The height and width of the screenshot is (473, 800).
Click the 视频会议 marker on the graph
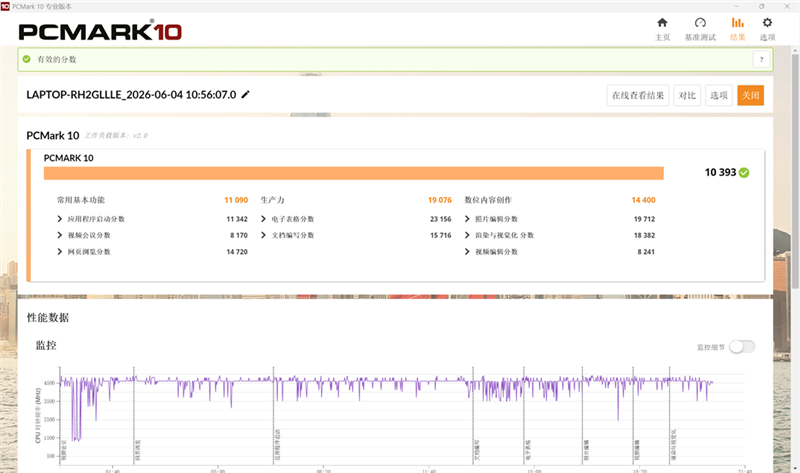tap(63, 451)
